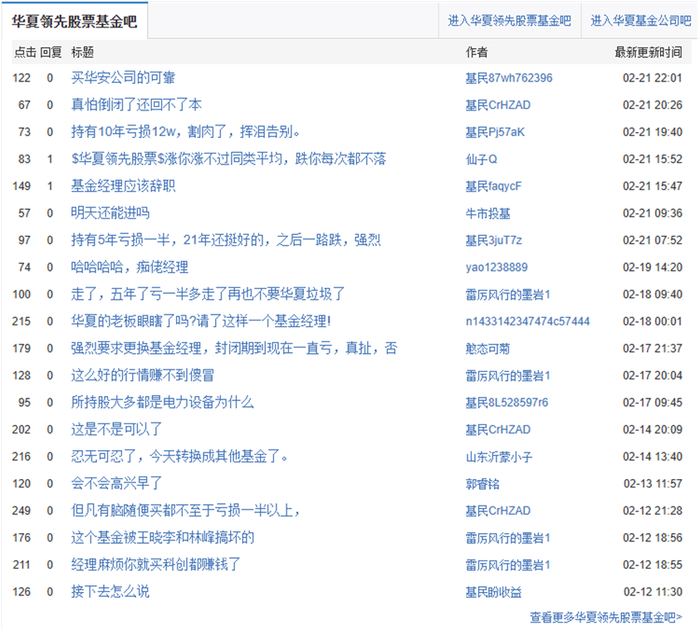700x631 pixels.
Task: Open the post 会不会高兴早了
Action: click(117, 484)
